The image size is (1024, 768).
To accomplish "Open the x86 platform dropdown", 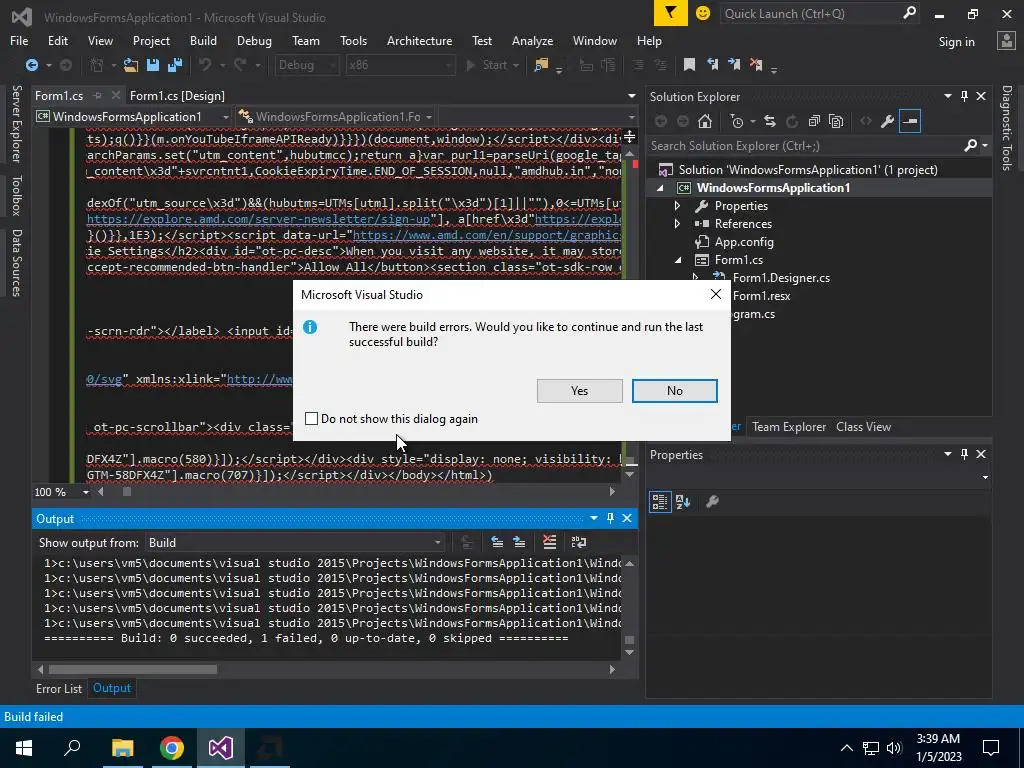I will (400, 65).
